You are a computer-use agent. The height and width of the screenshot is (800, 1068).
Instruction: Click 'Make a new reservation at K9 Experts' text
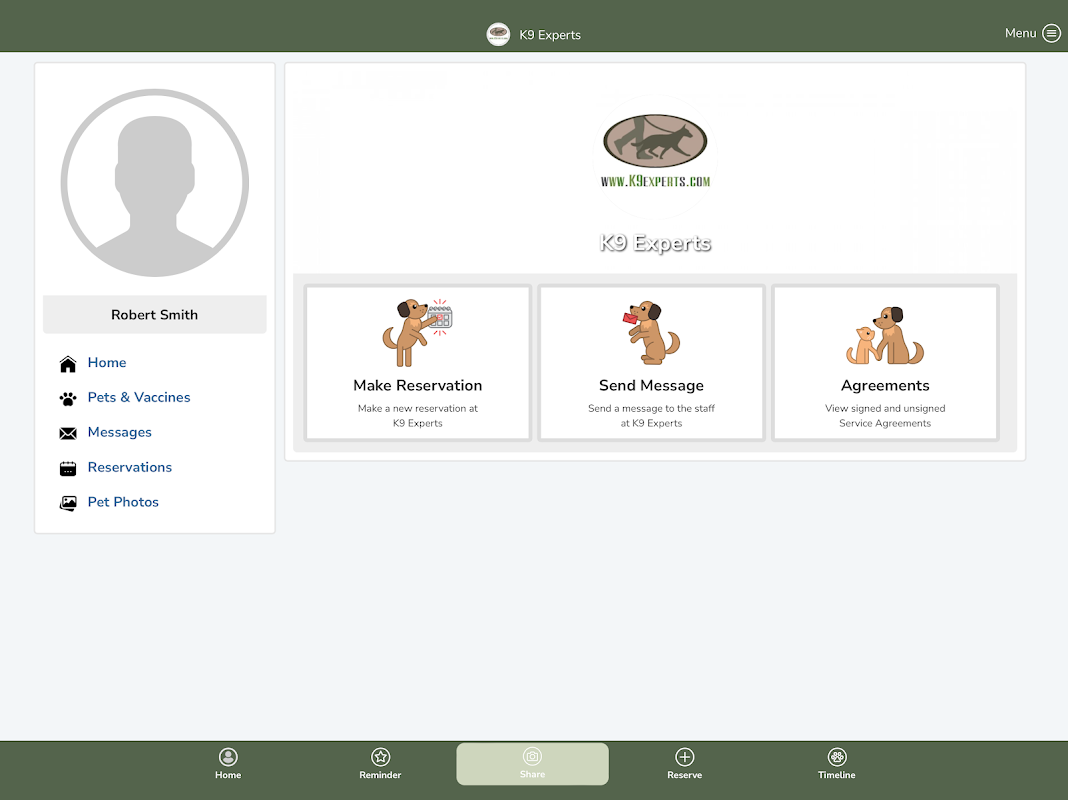[x=418, y=415]
